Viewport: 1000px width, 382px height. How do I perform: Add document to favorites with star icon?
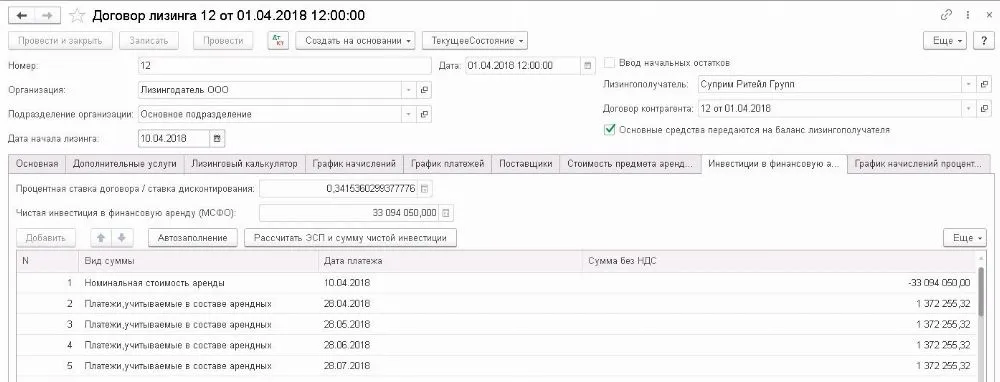77,15
